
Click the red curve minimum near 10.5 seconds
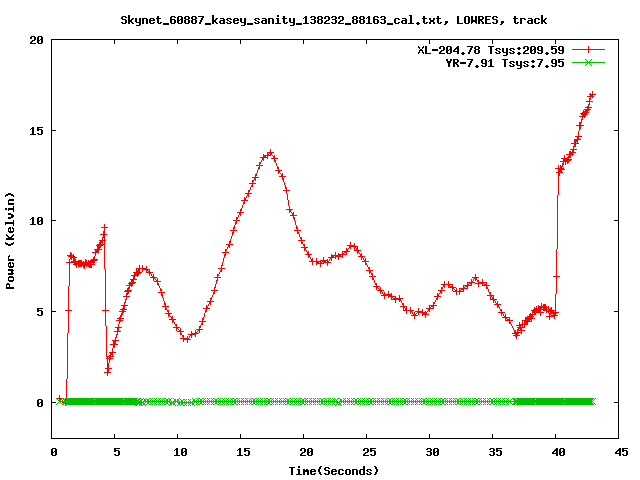coord(186,339)
